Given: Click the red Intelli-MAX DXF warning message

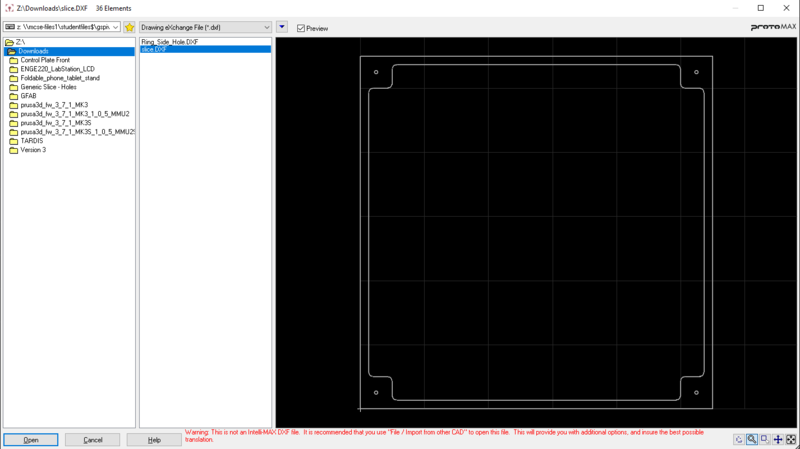Looking at the screenshot, I should coord(444,436).
